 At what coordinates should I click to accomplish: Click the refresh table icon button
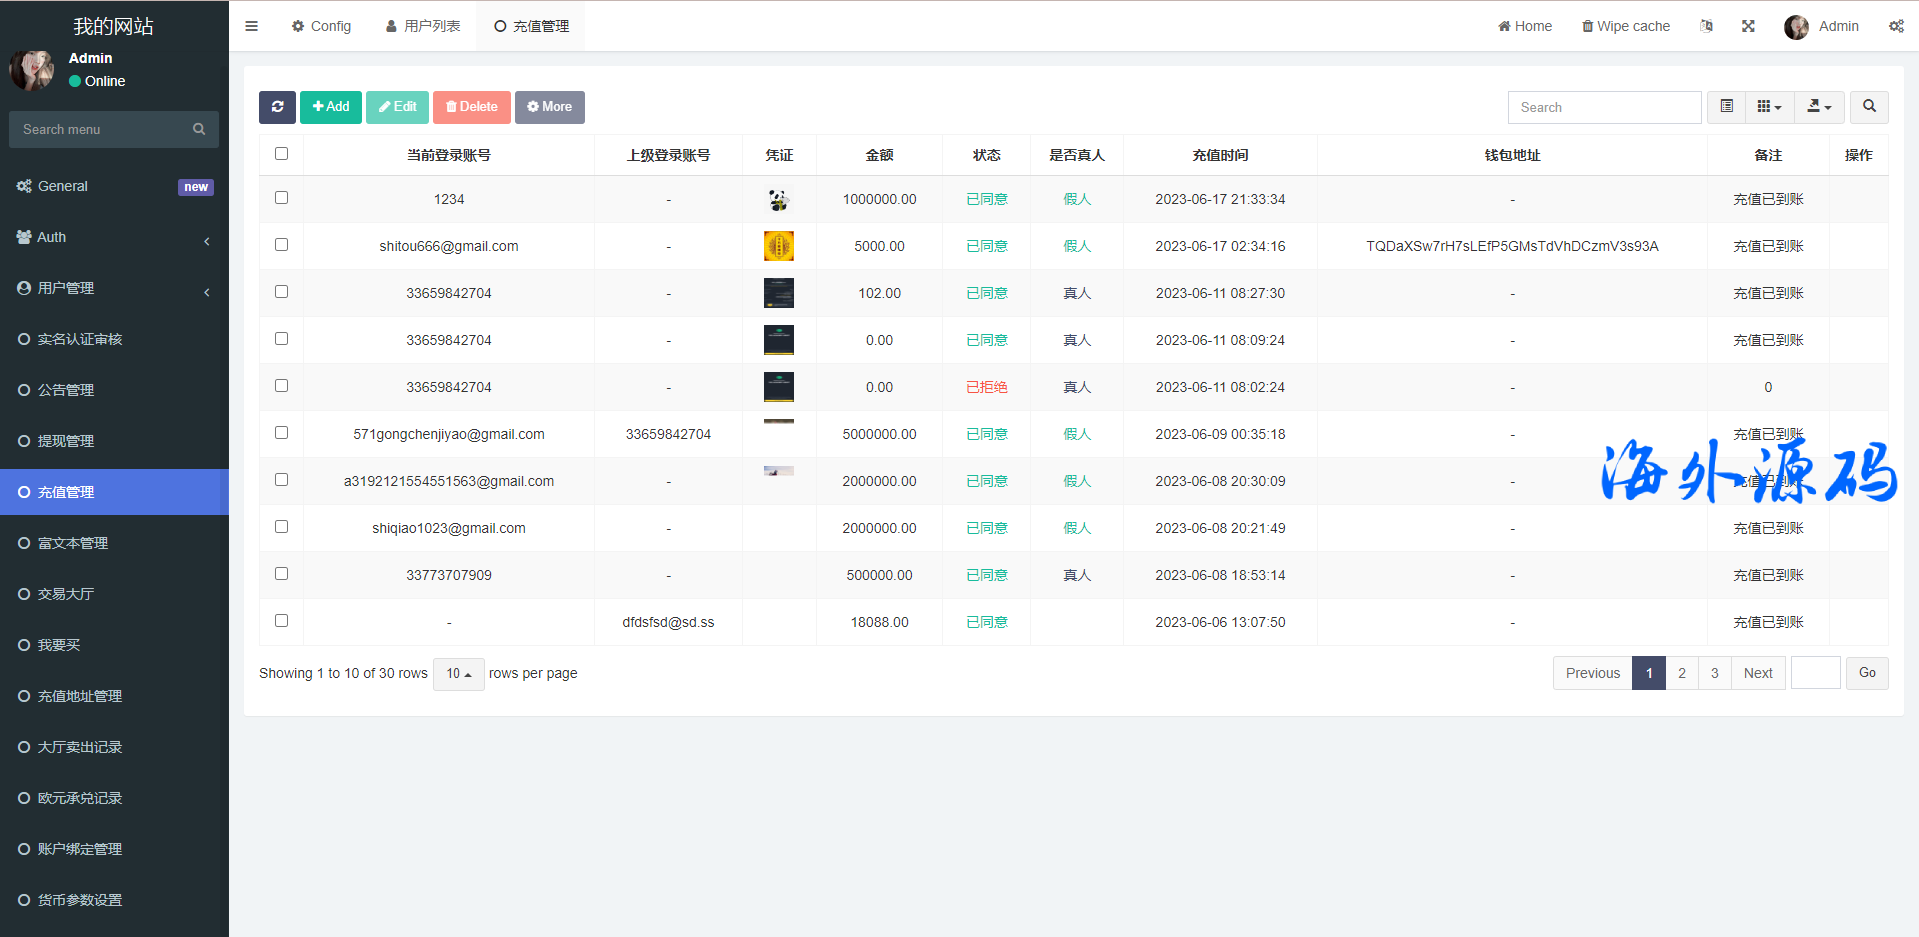(x=277, y=107)
